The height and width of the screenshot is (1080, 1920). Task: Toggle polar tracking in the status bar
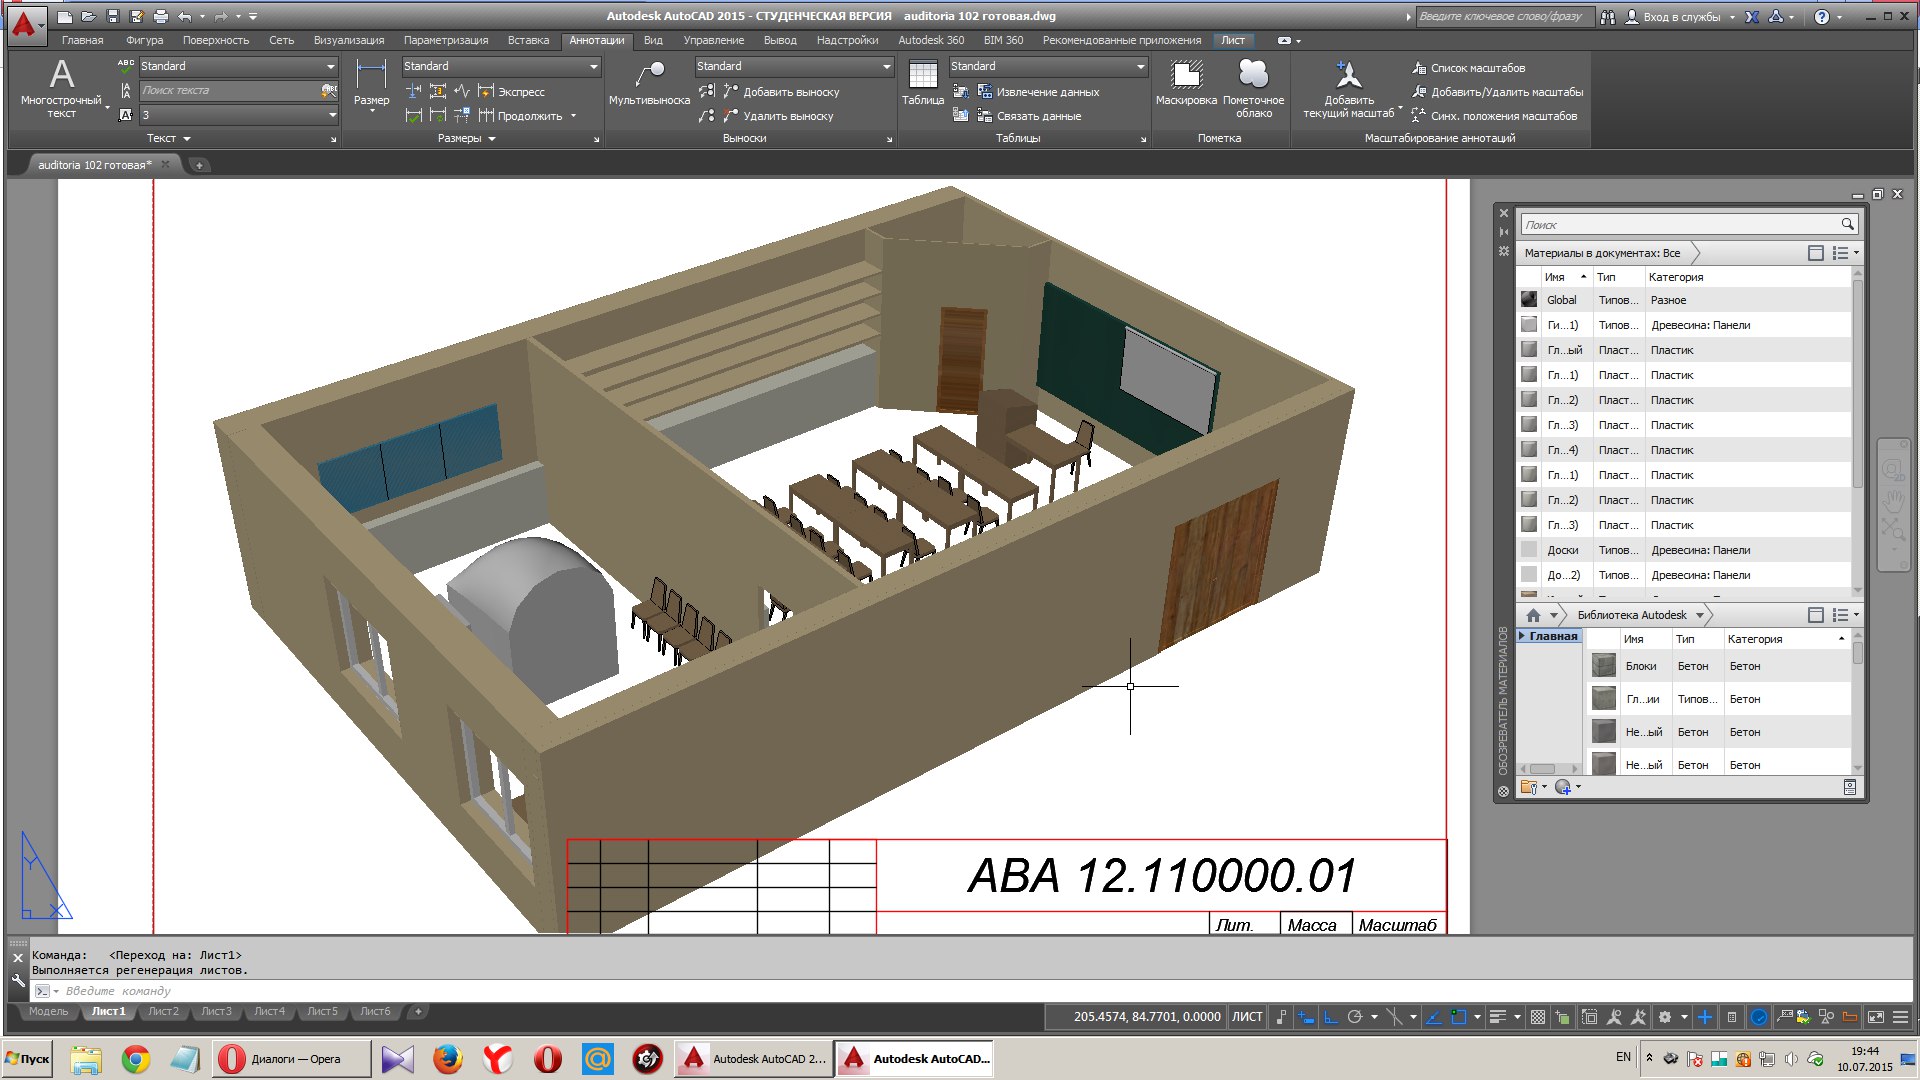(1354, 1017)
